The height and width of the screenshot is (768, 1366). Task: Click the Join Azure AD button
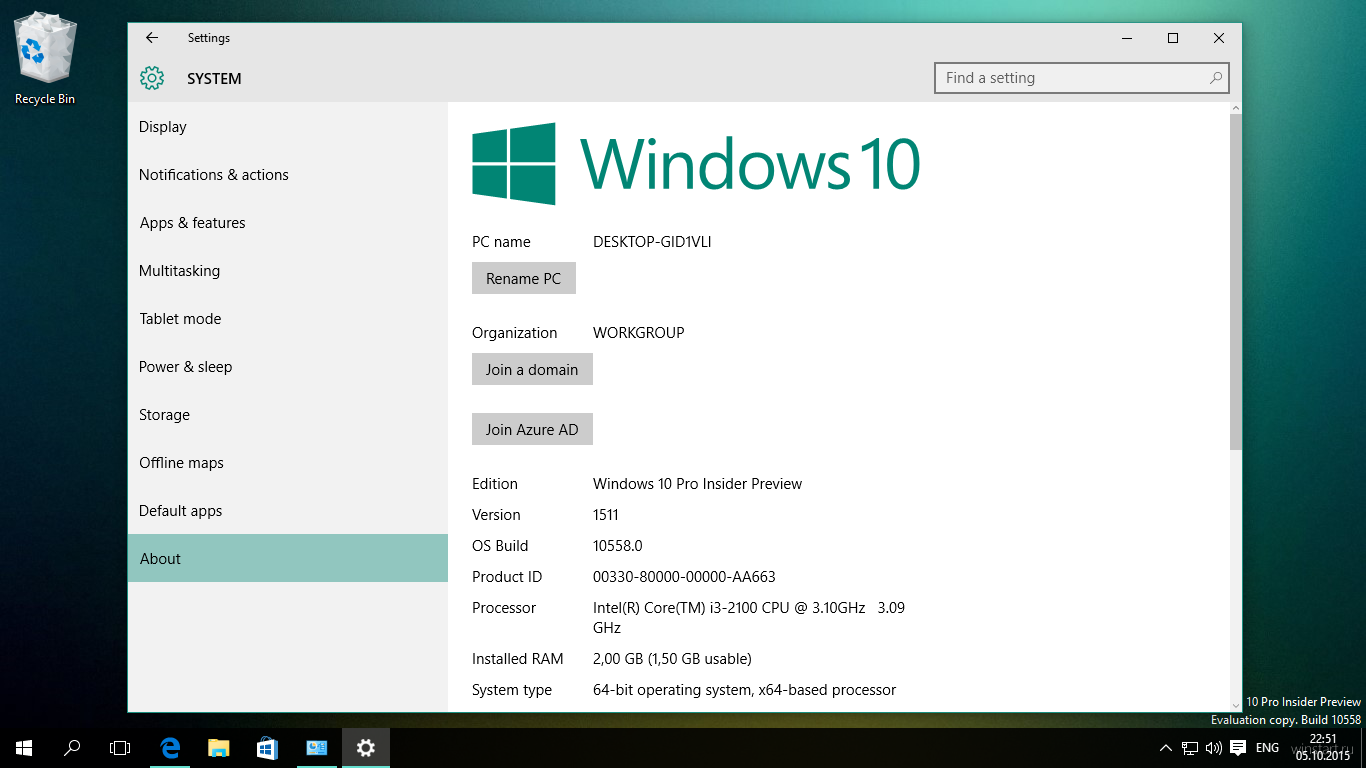point(532,429)
